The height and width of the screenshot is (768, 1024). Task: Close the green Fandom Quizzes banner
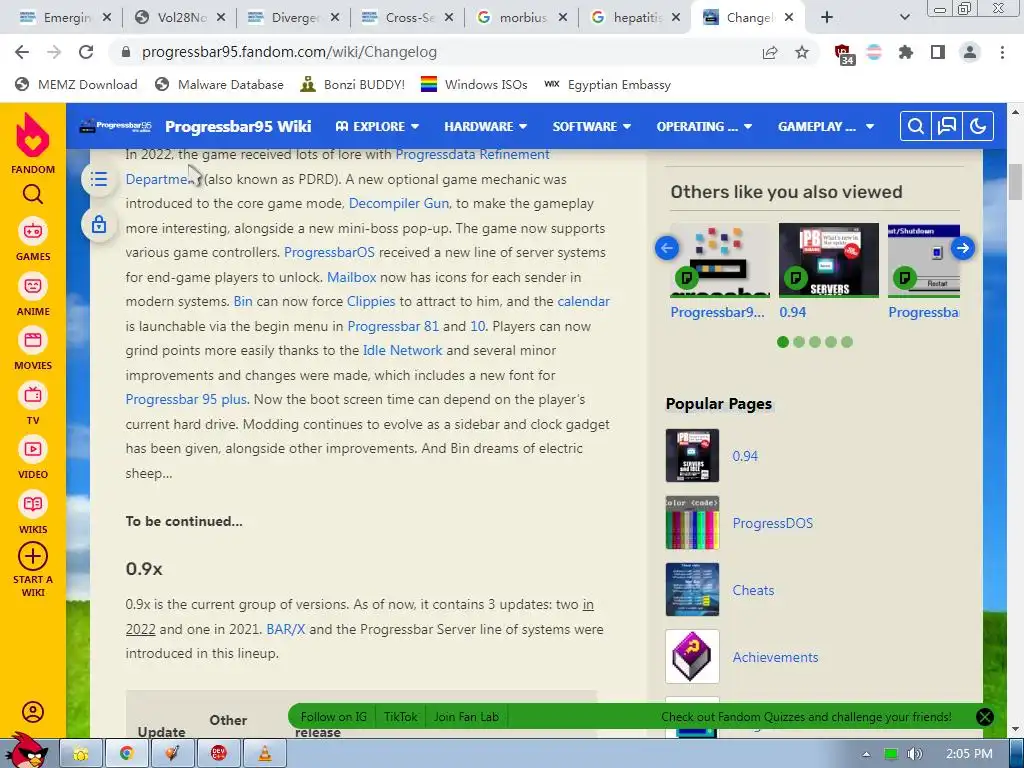point(985,717)
